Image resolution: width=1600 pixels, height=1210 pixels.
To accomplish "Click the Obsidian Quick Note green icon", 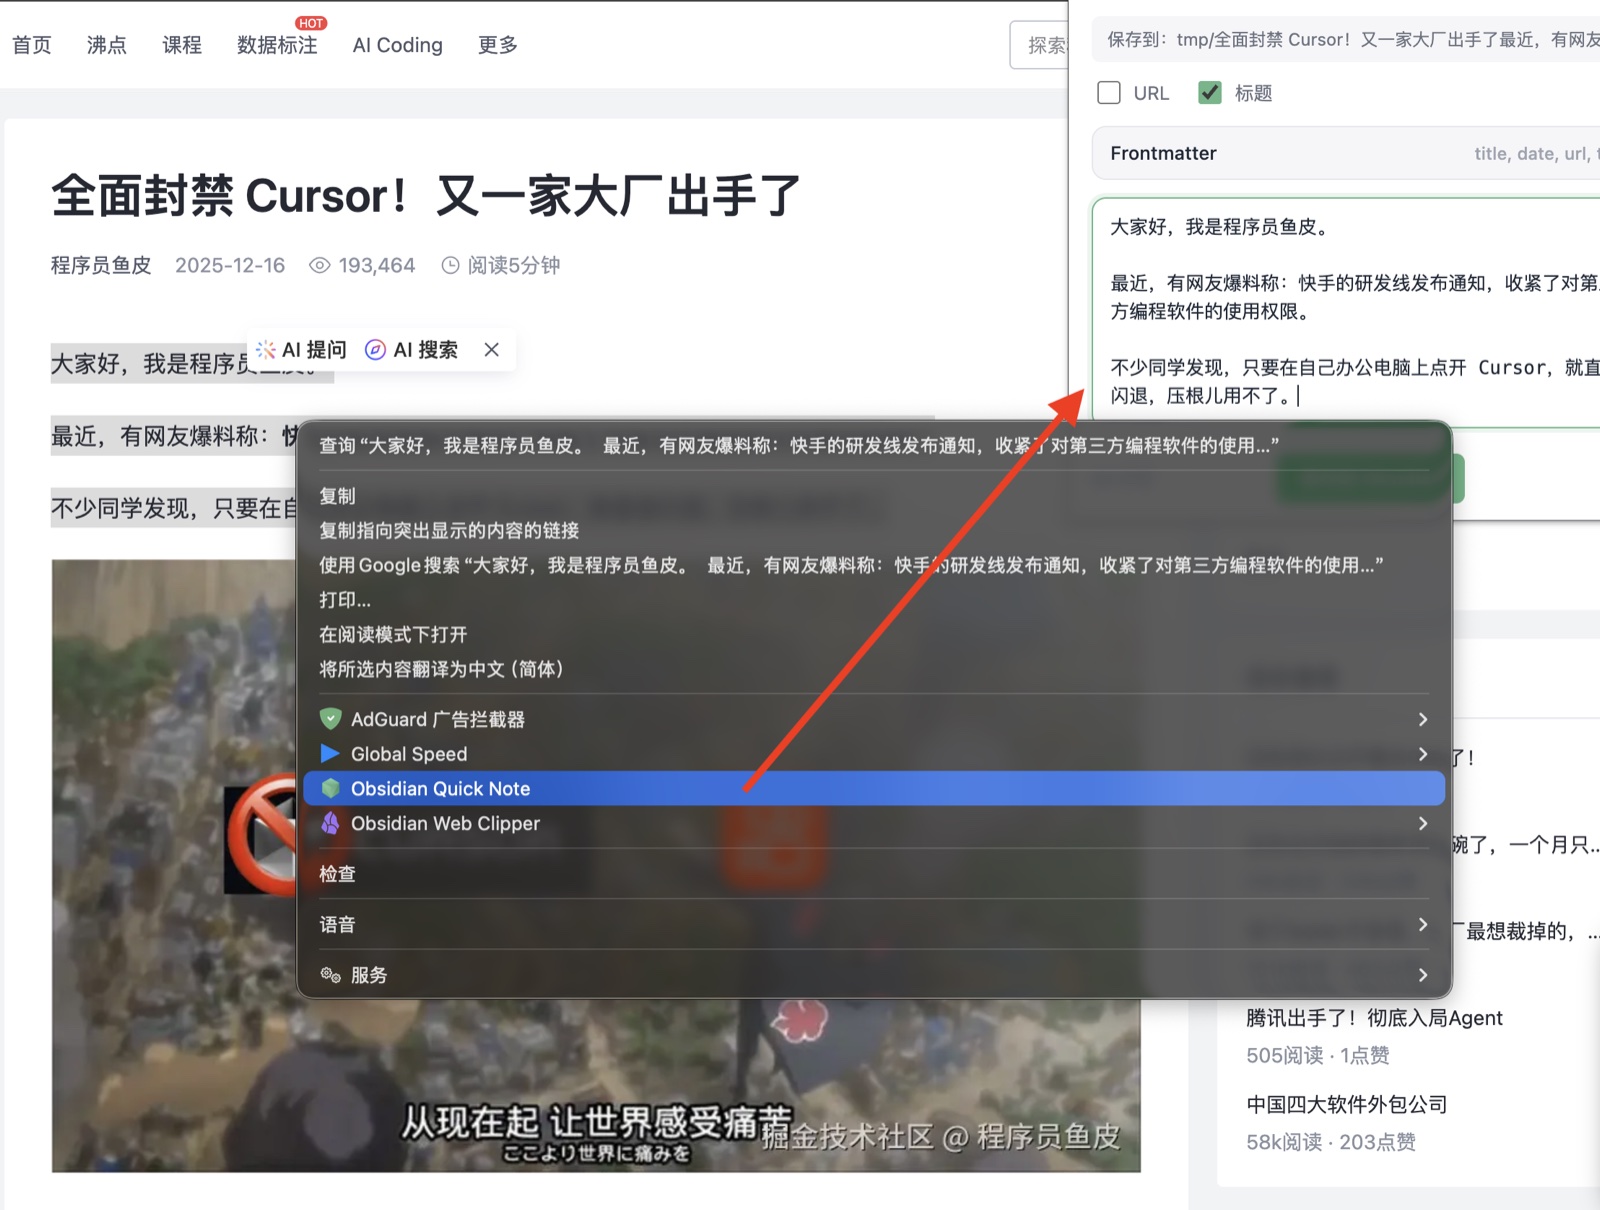I will [330, 788].
